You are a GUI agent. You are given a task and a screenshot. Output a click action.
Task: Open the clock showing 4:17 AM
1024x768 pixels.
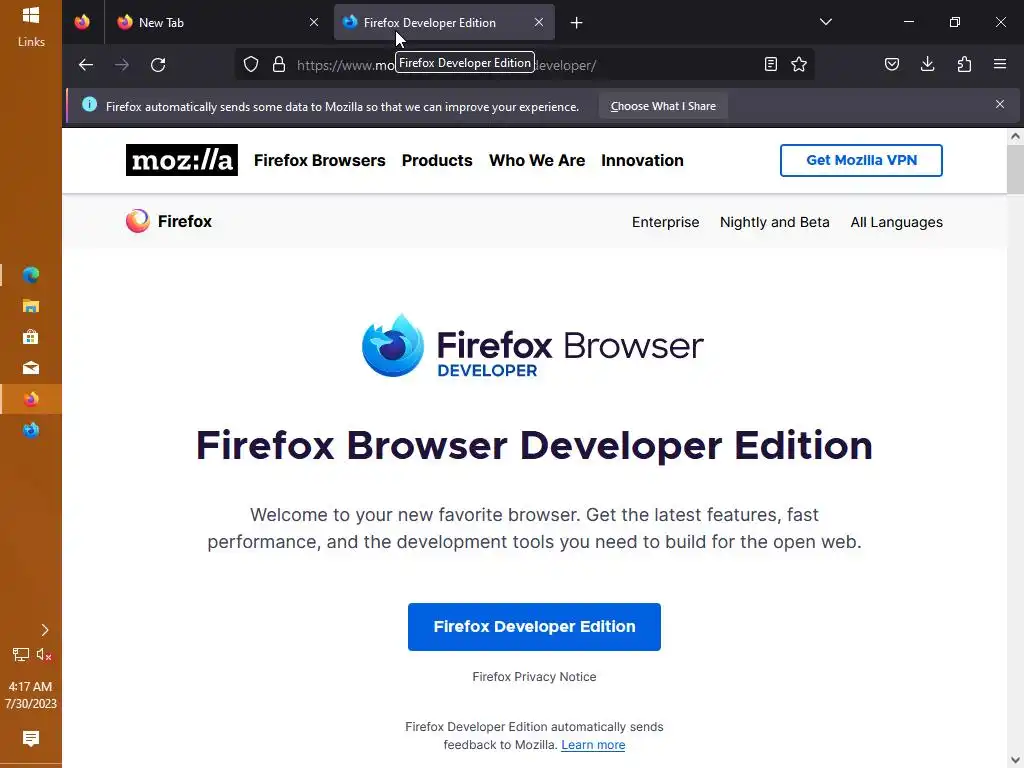point(31,695)
